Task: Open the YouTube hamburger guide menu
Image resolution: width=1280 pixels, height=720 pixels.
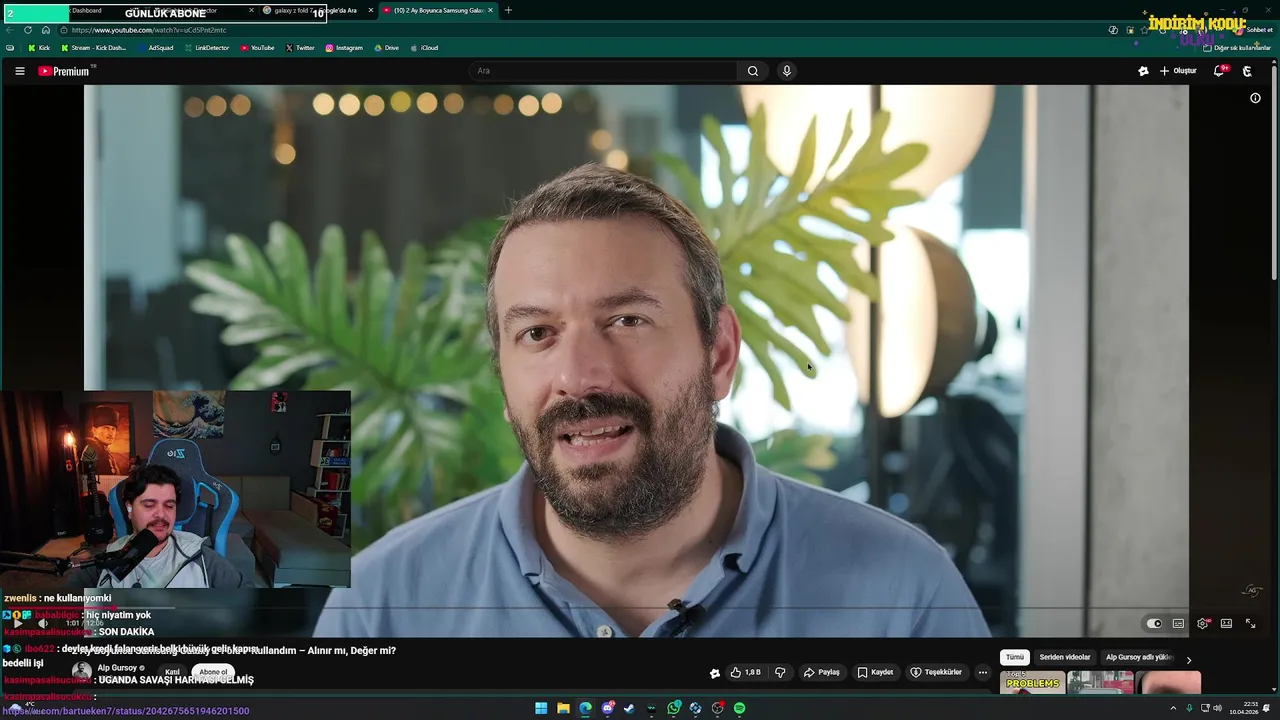Action: pyautogui.click(x=19, y=71)
